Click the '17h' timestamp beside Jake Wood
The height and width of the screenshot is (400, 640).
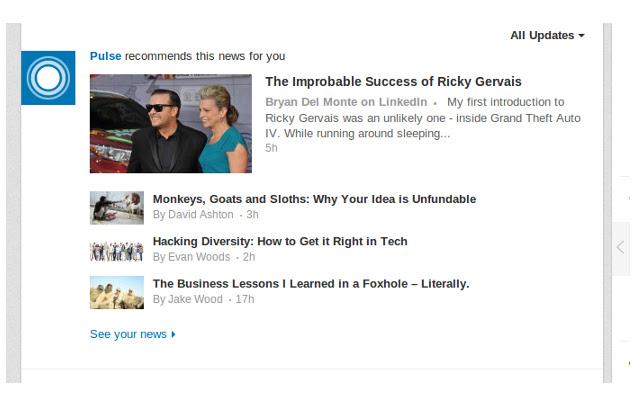pyautogui.click(x=245, y=299)
